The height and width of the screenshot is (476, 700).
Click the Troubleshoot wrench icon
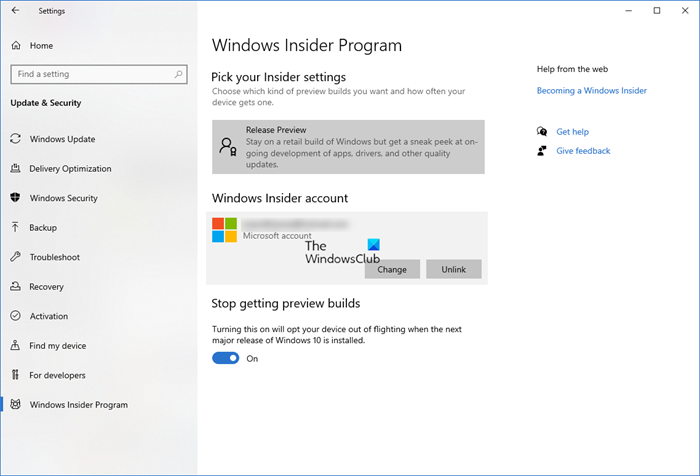tap(16, 257)
